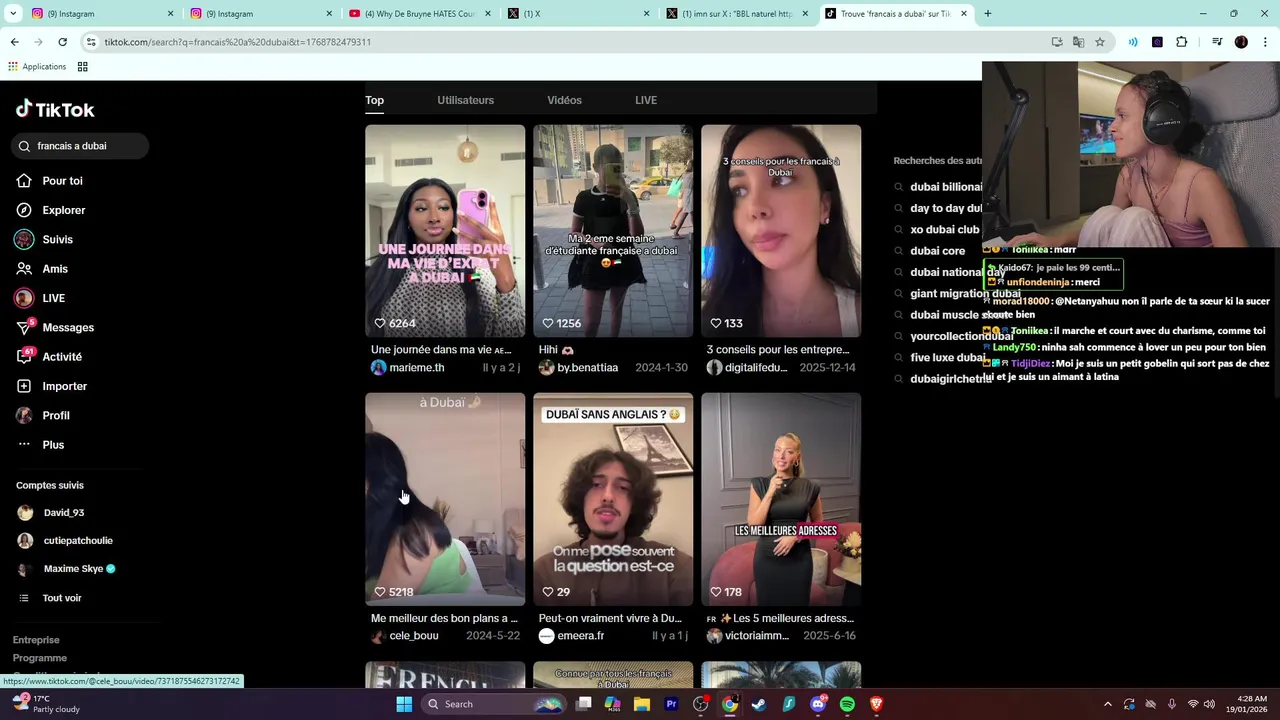Go back with the browser back arrow
Screen dimensions: 1280x720
click(14, 42)
